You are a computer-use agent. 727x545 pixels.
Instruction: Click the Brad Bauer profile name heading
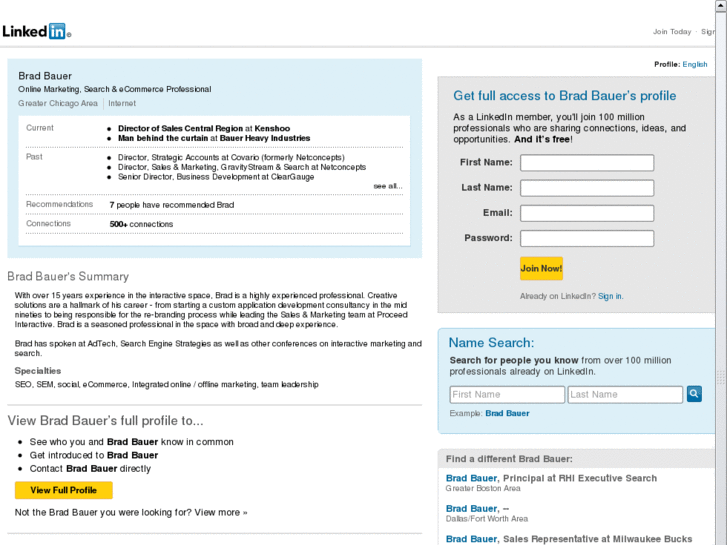pyautogui.click(x=45, y=76)
